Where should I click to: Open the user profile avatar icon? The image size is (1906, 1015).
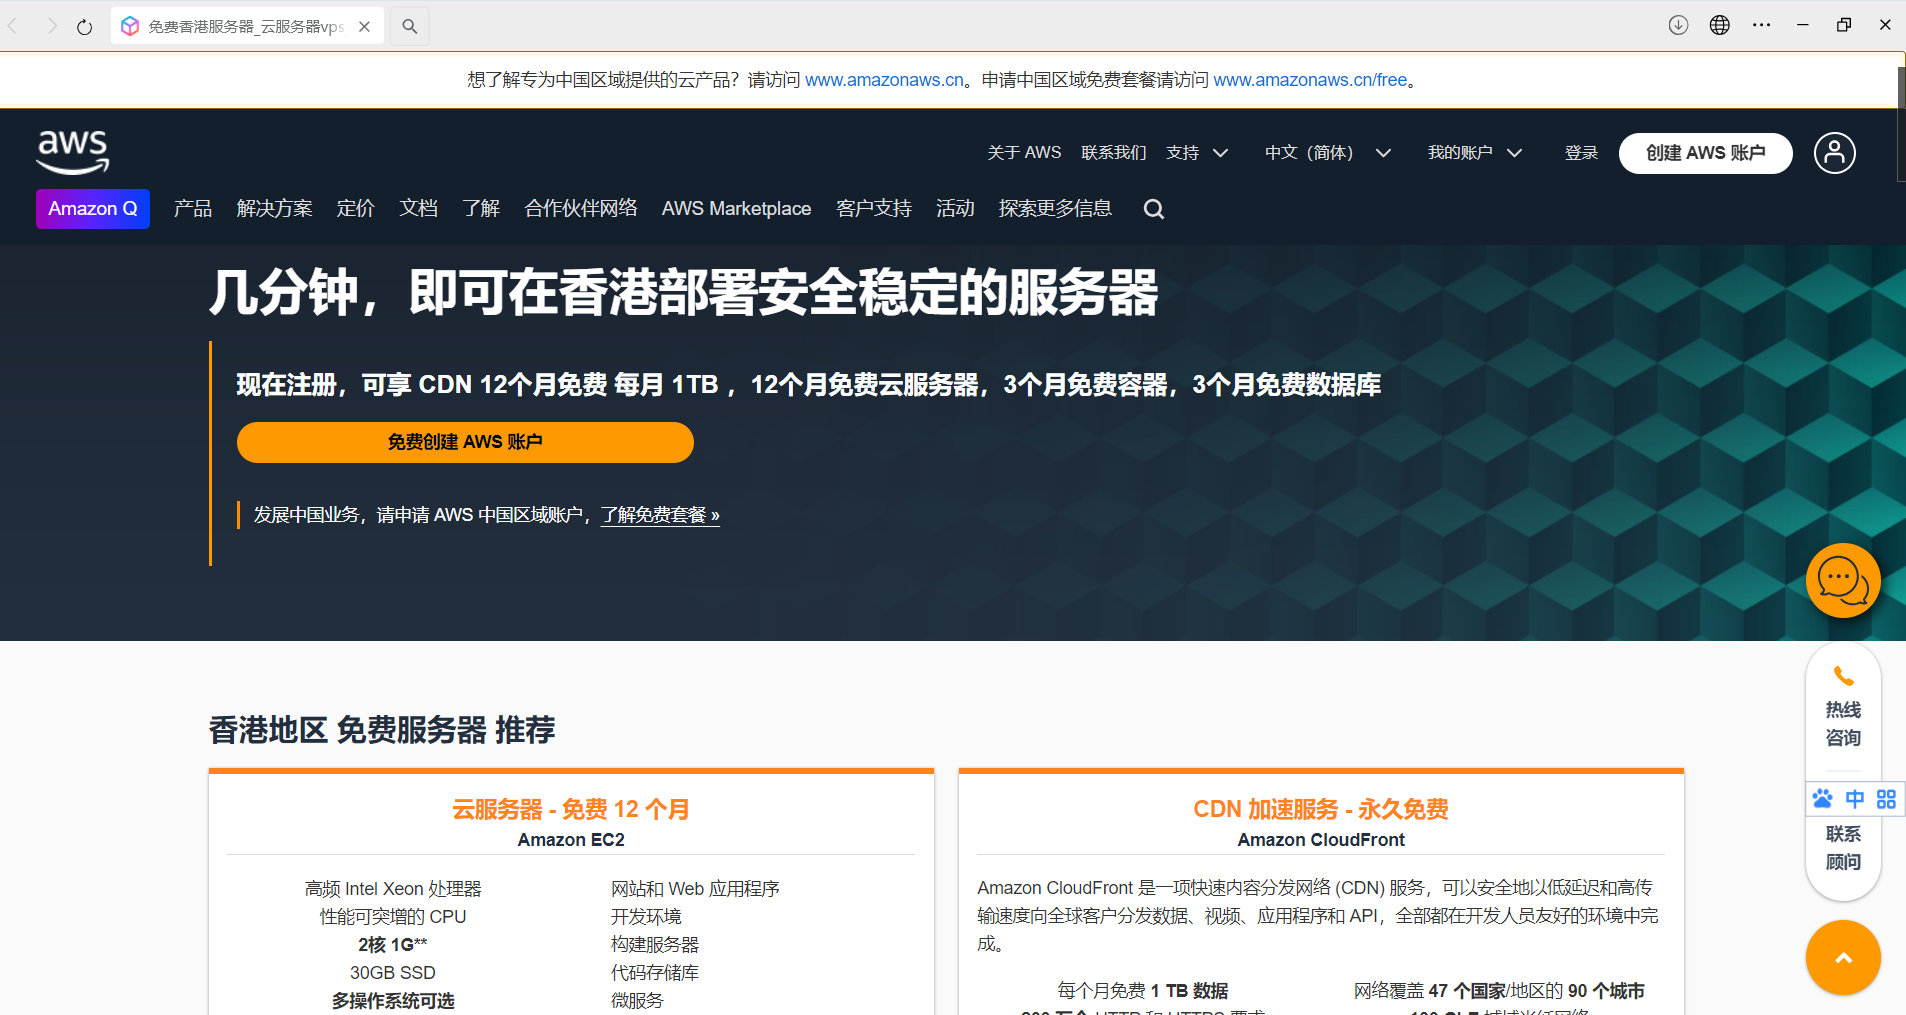pos(1835,153)
